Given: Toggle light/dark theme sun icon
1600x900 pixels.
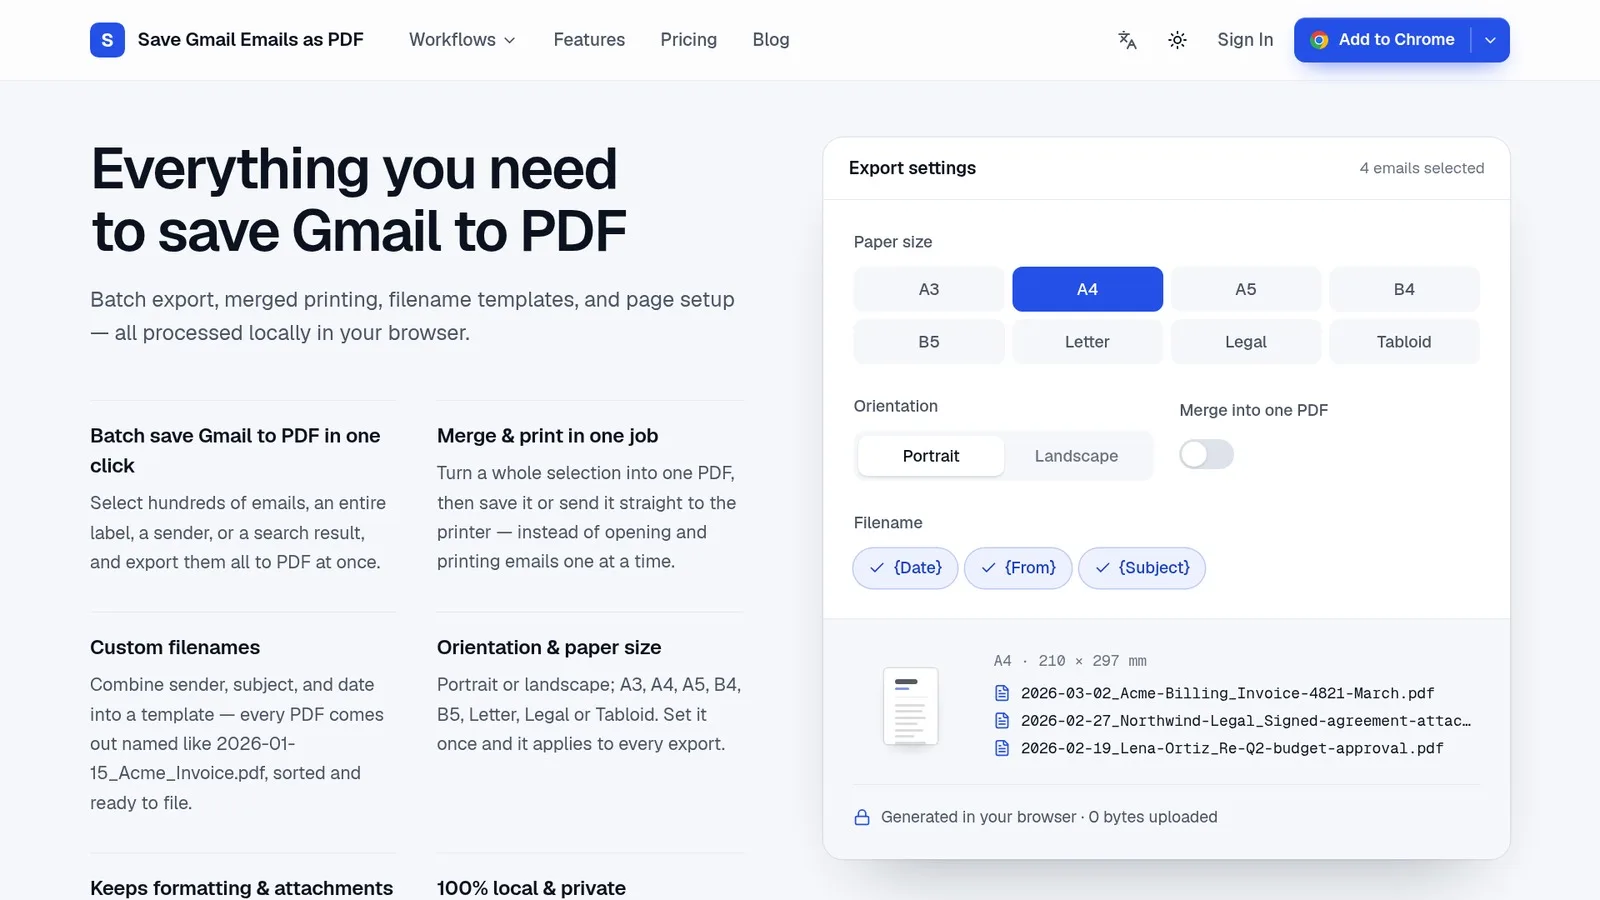Looking at the screenshot, I should (1177, 40).
